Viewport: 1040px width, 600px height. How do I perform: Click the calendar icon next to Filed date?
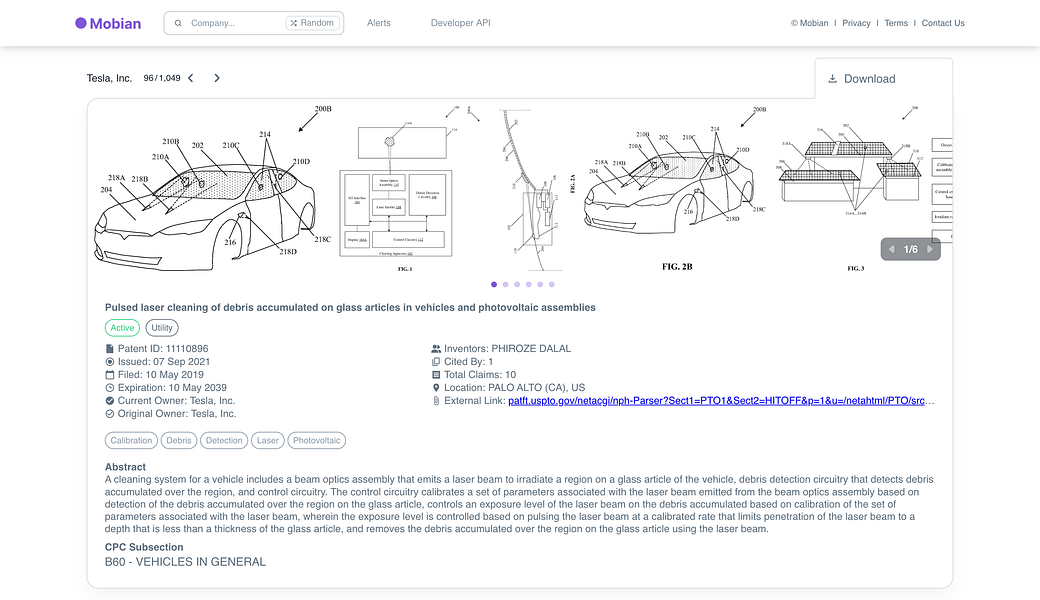[110, 374]
